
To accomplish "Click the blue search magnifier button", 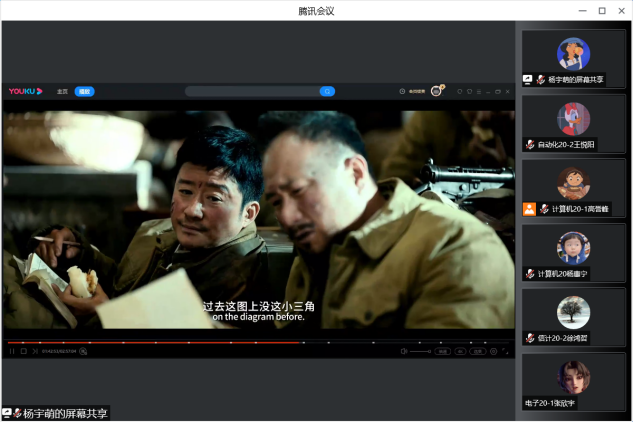I will pos(327,91).
